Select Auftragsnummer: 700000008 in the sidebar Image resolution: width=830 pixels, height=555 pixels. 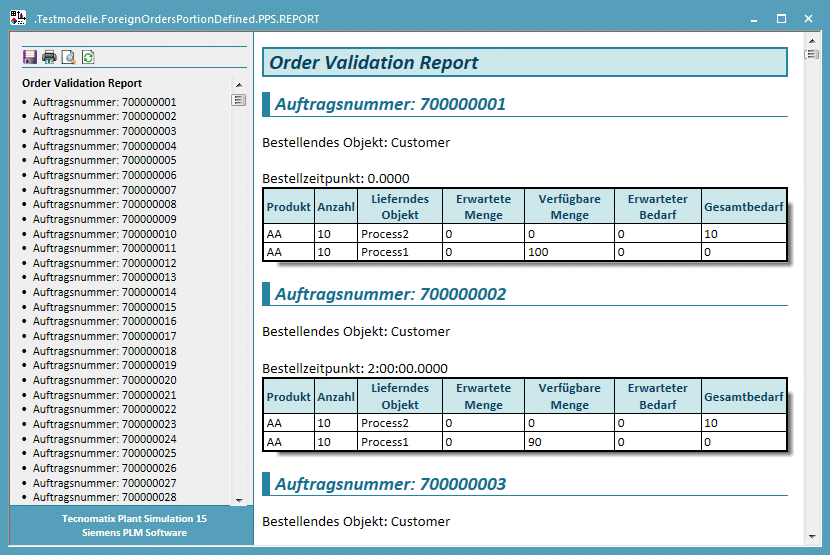point(104,204)
